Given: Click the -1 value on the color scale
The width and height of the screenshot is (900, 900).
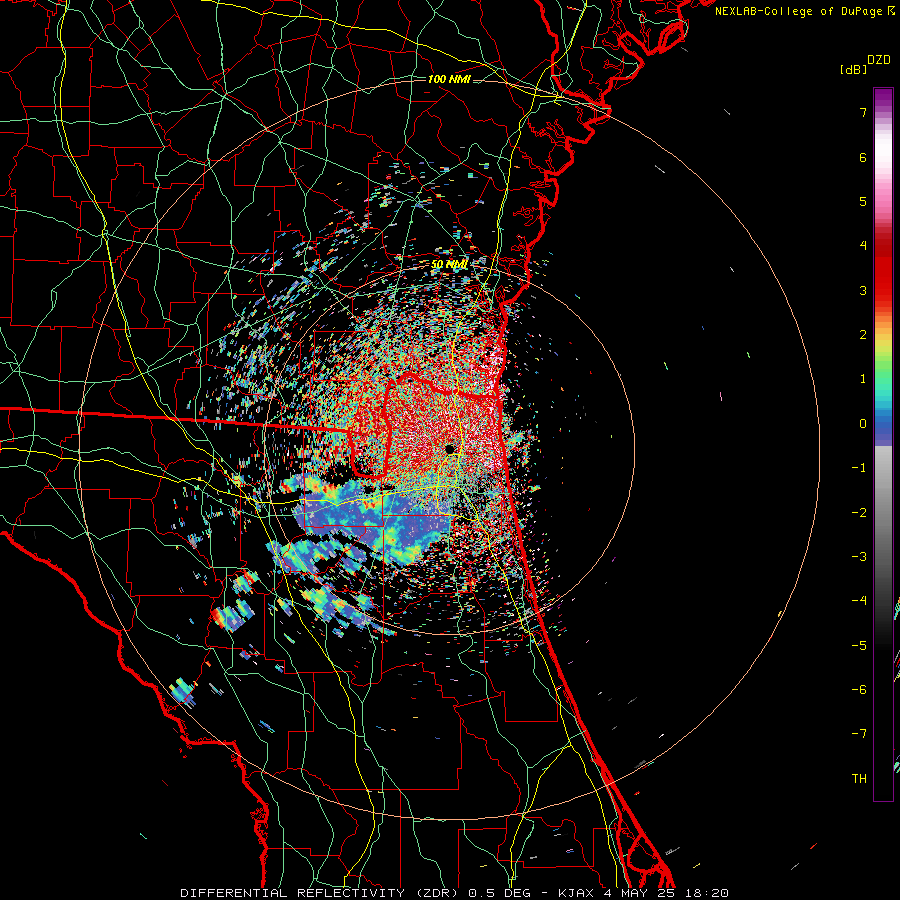Looking at the screenshot, I should click(859, 468).
